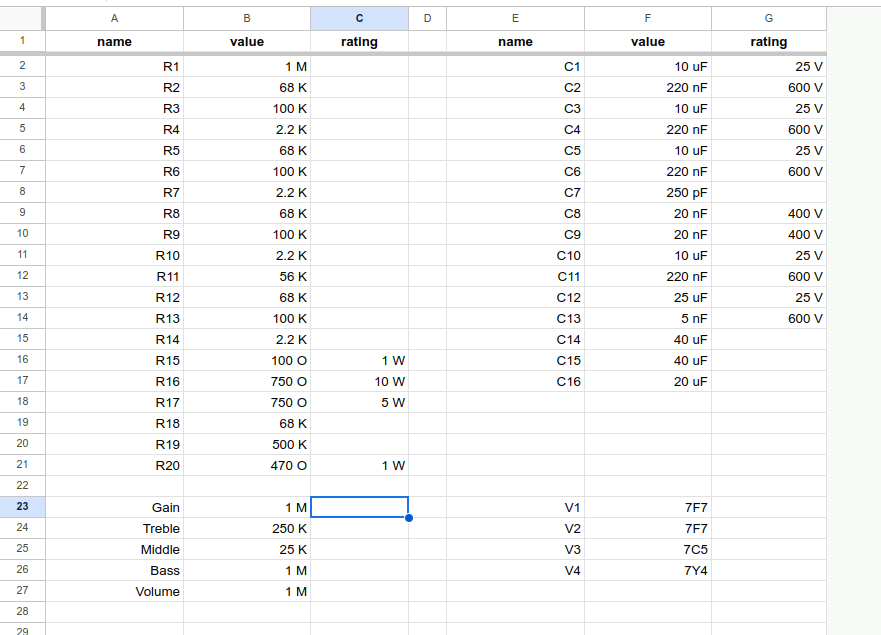This screenshot has height=635, width=881.
Task: Click the 'value' header in column B
Action: point(247,42)
